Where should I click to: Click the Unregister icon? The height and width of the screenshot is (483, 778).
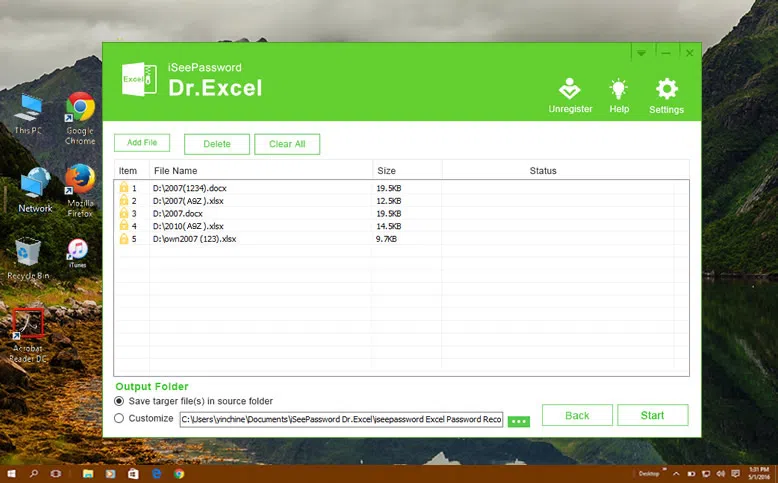[570, 89]
